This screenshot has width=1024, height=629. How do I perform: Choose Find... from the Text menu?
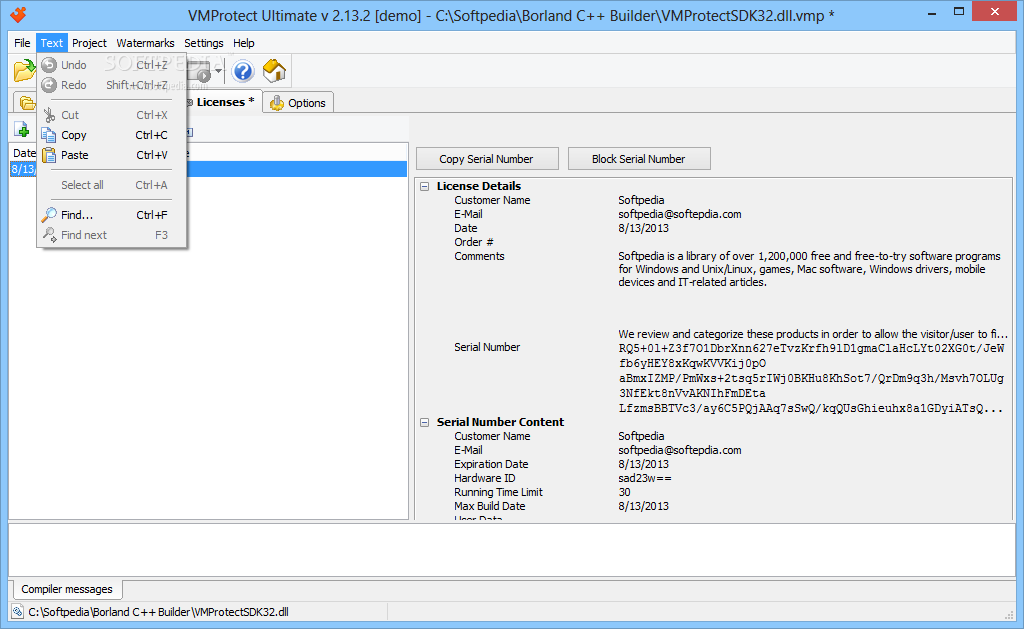(x=112, y=215)
